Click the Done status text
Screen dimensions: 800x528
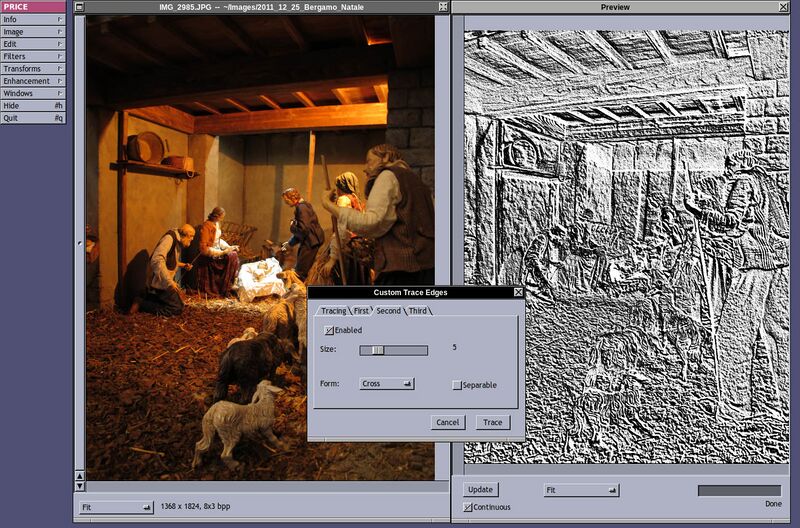tap(773, 504)
